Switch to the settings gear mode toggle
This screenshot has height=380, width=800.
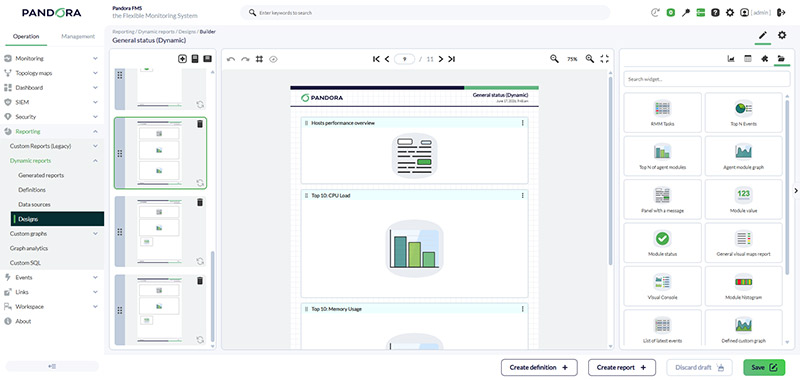pyautogui.click(x=782, y=35)
